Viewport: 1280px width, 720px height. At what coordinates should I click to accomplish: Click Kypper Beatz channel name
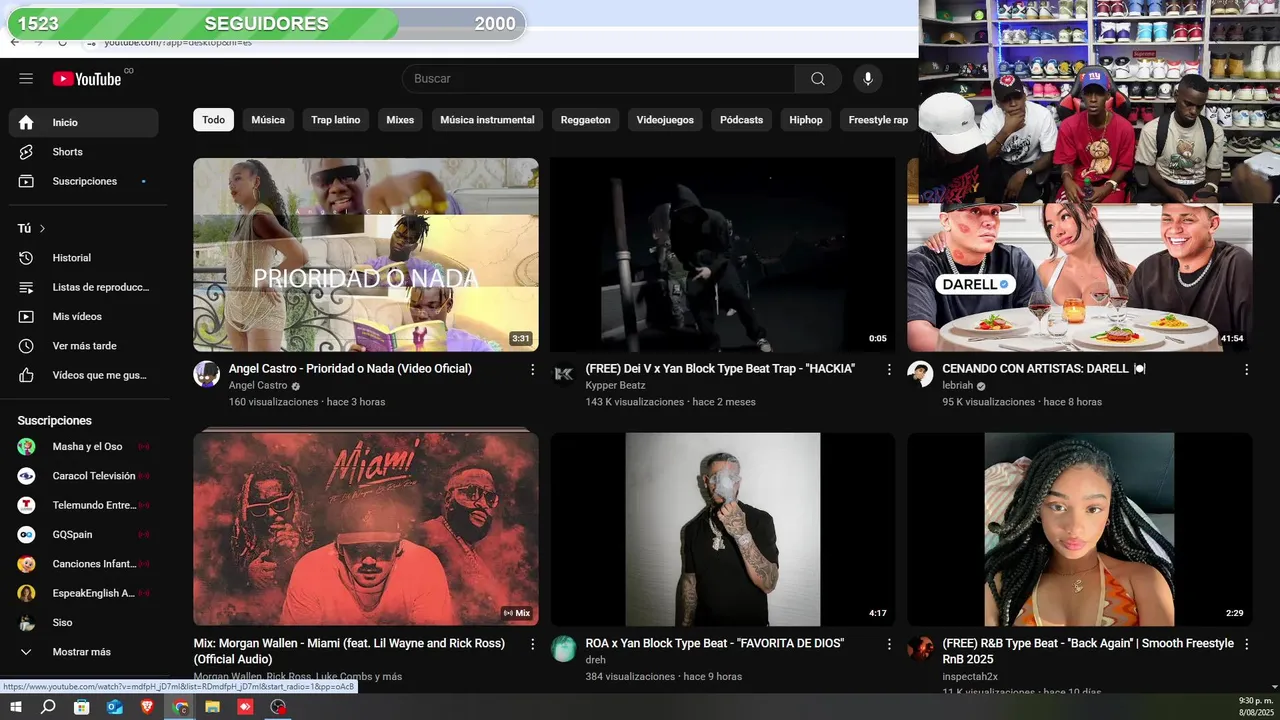(616, 385)
